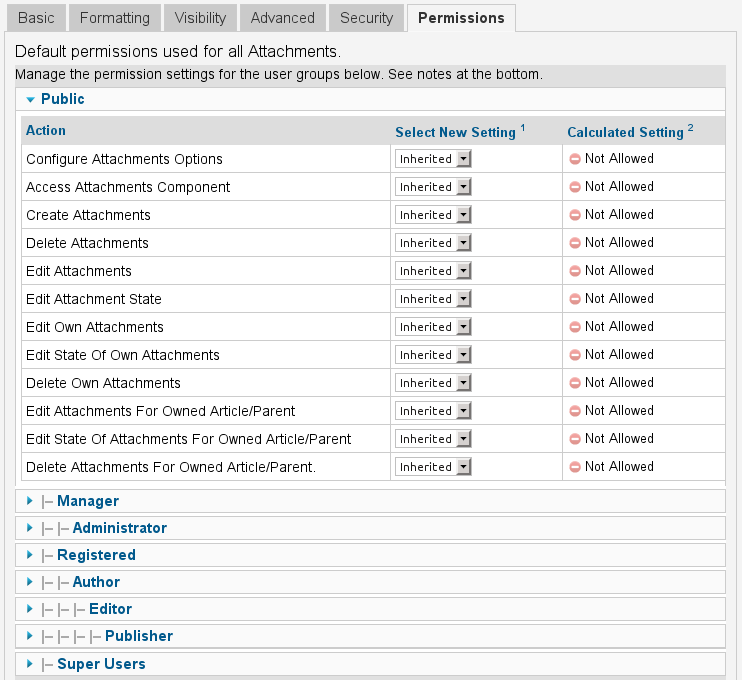The width and height of the screenshot is (742, 680).
Task: Expand the Administrator group permissions
Action: pos(119,528)
